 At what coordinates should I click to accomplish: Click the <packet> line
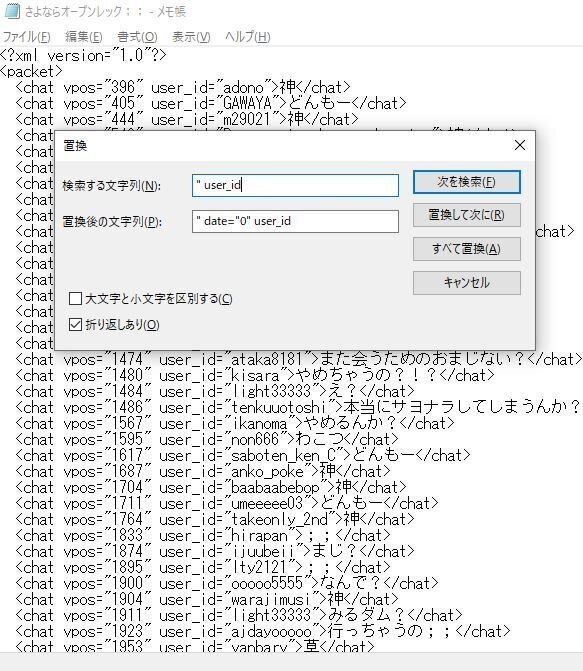[x=31, y=71]
